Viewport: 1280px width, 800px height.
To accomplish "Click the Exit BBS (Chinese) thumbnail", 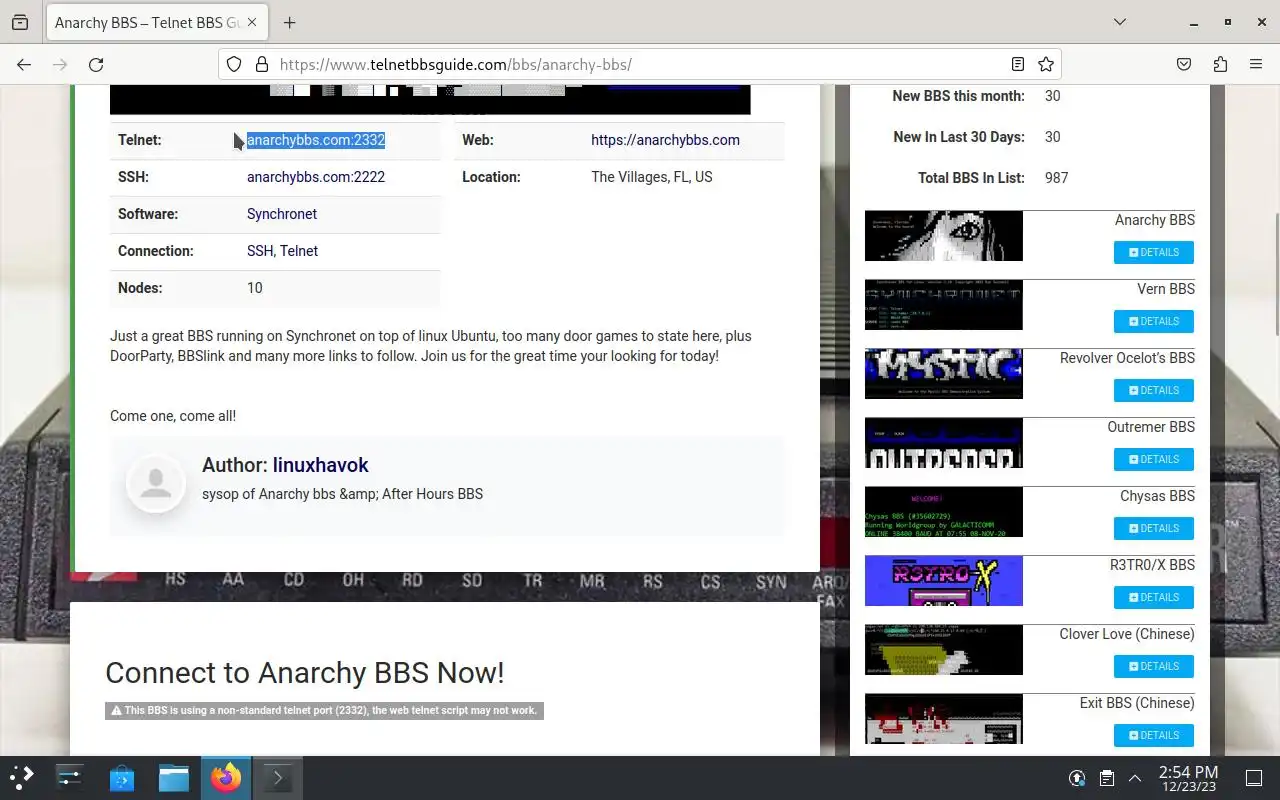I will tap(944, 719).
